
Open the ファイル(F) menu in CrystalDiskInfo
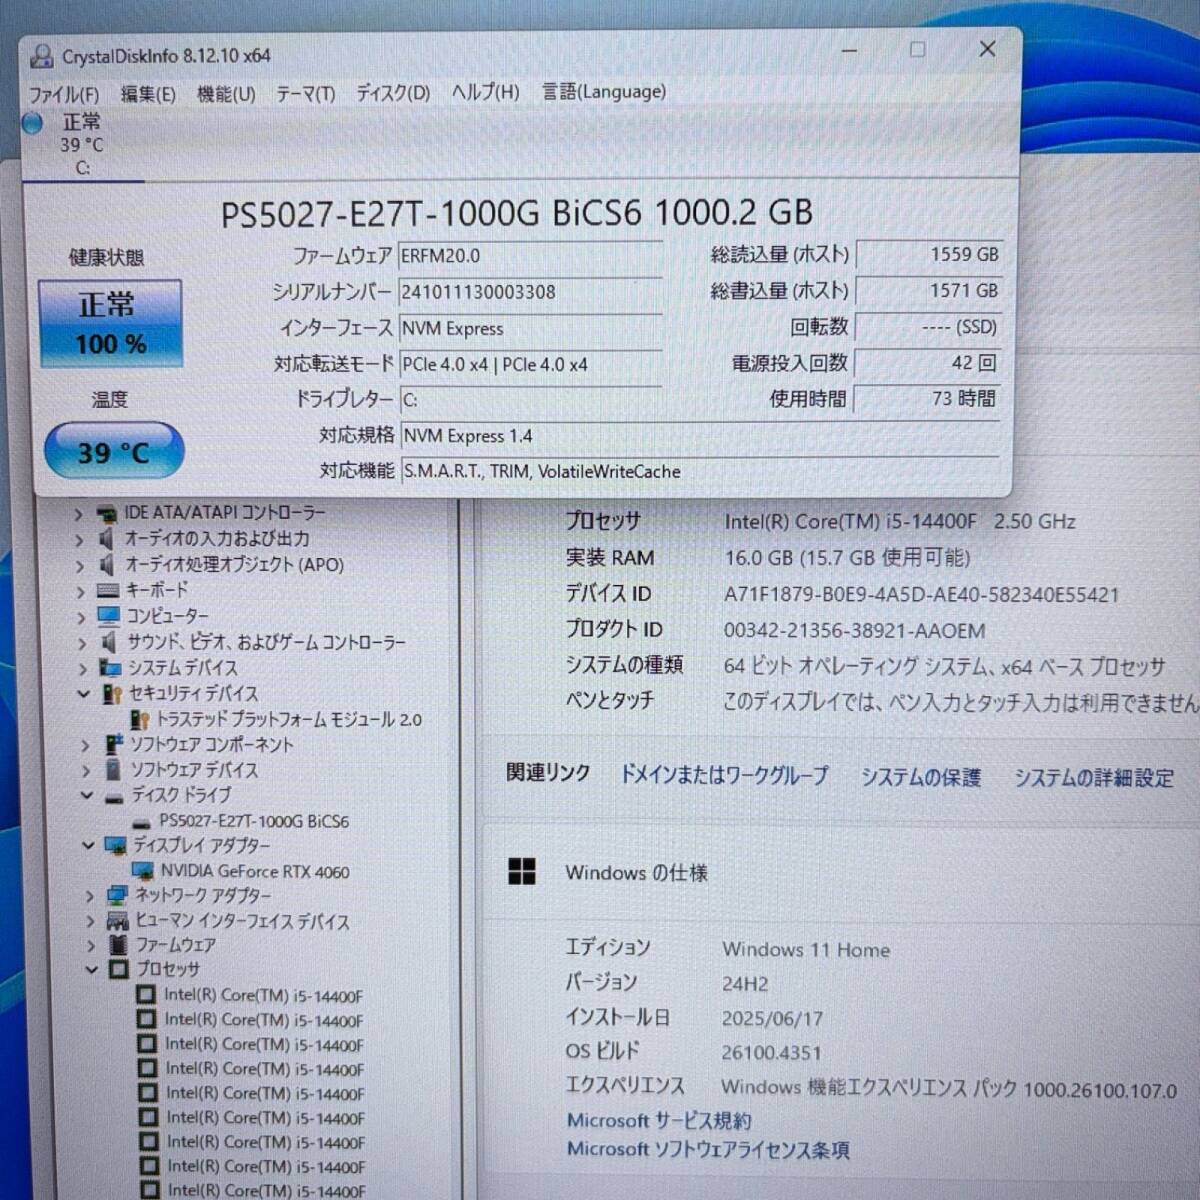[63, 94]
